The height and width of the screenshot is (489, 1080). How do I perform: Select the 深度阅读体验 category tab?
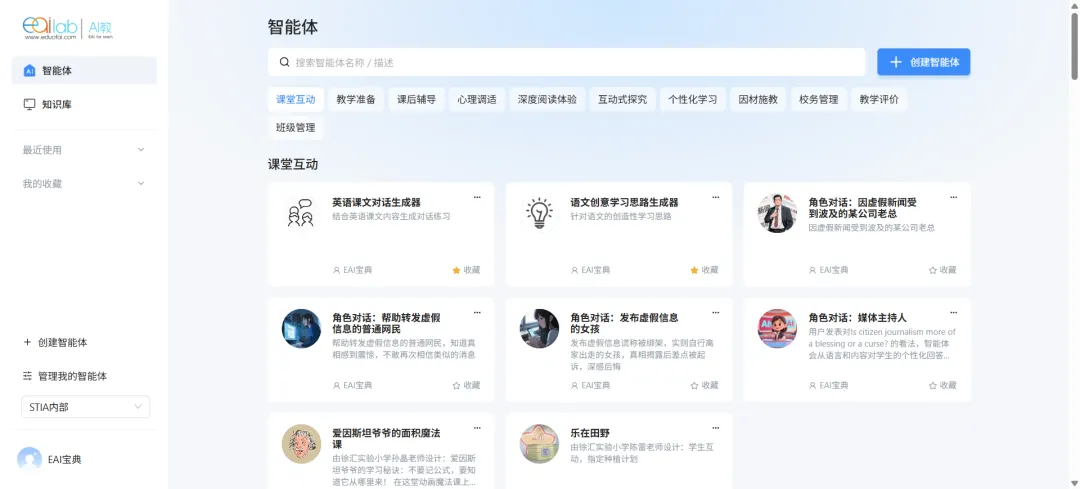coord(548,99)
